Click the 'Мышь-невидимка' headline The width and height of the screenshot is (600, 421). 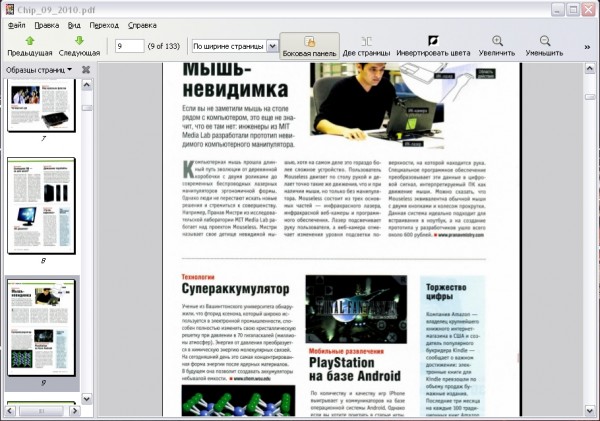pyautogui.click(x=235, y=80)
